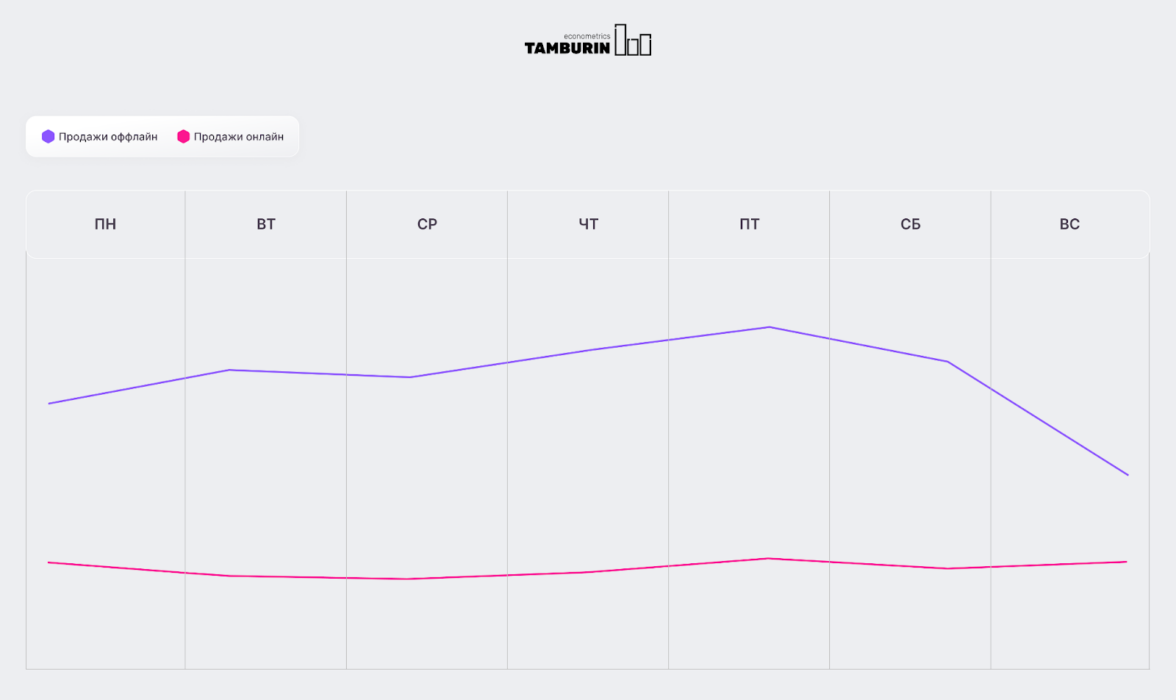Toggle the 'Продажи оффлайн' legend label
This screenshot has height=700, width=1176.
pyautogui.click(x=108, y=137)
